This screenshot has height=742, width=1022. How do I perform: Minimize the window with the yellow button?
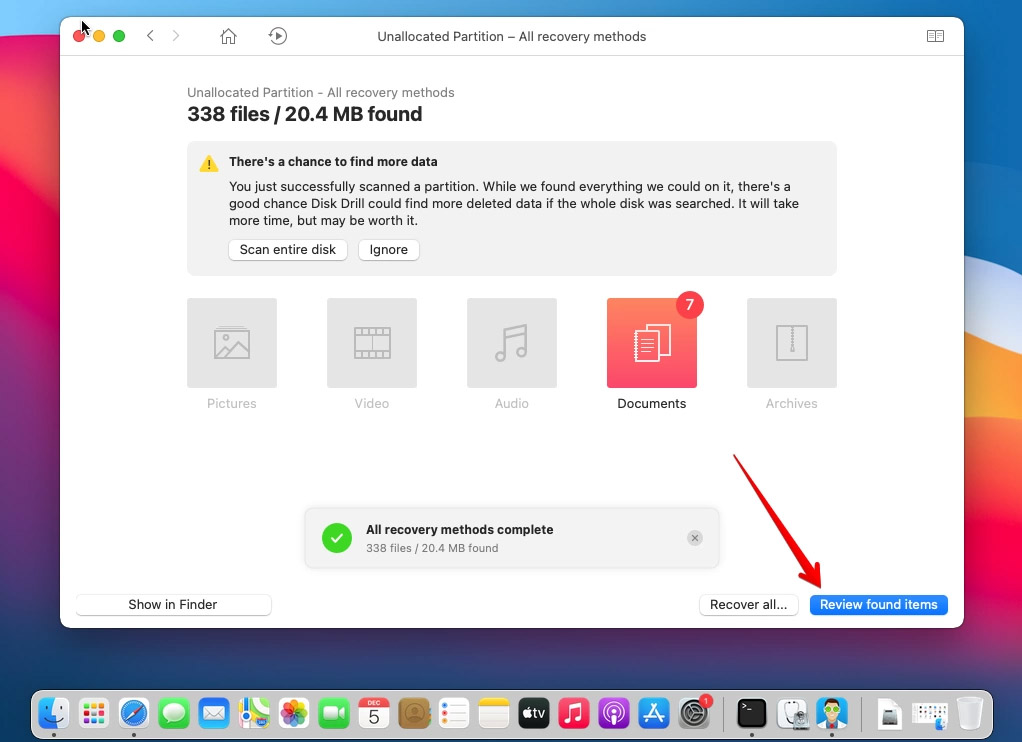(99, 36)
